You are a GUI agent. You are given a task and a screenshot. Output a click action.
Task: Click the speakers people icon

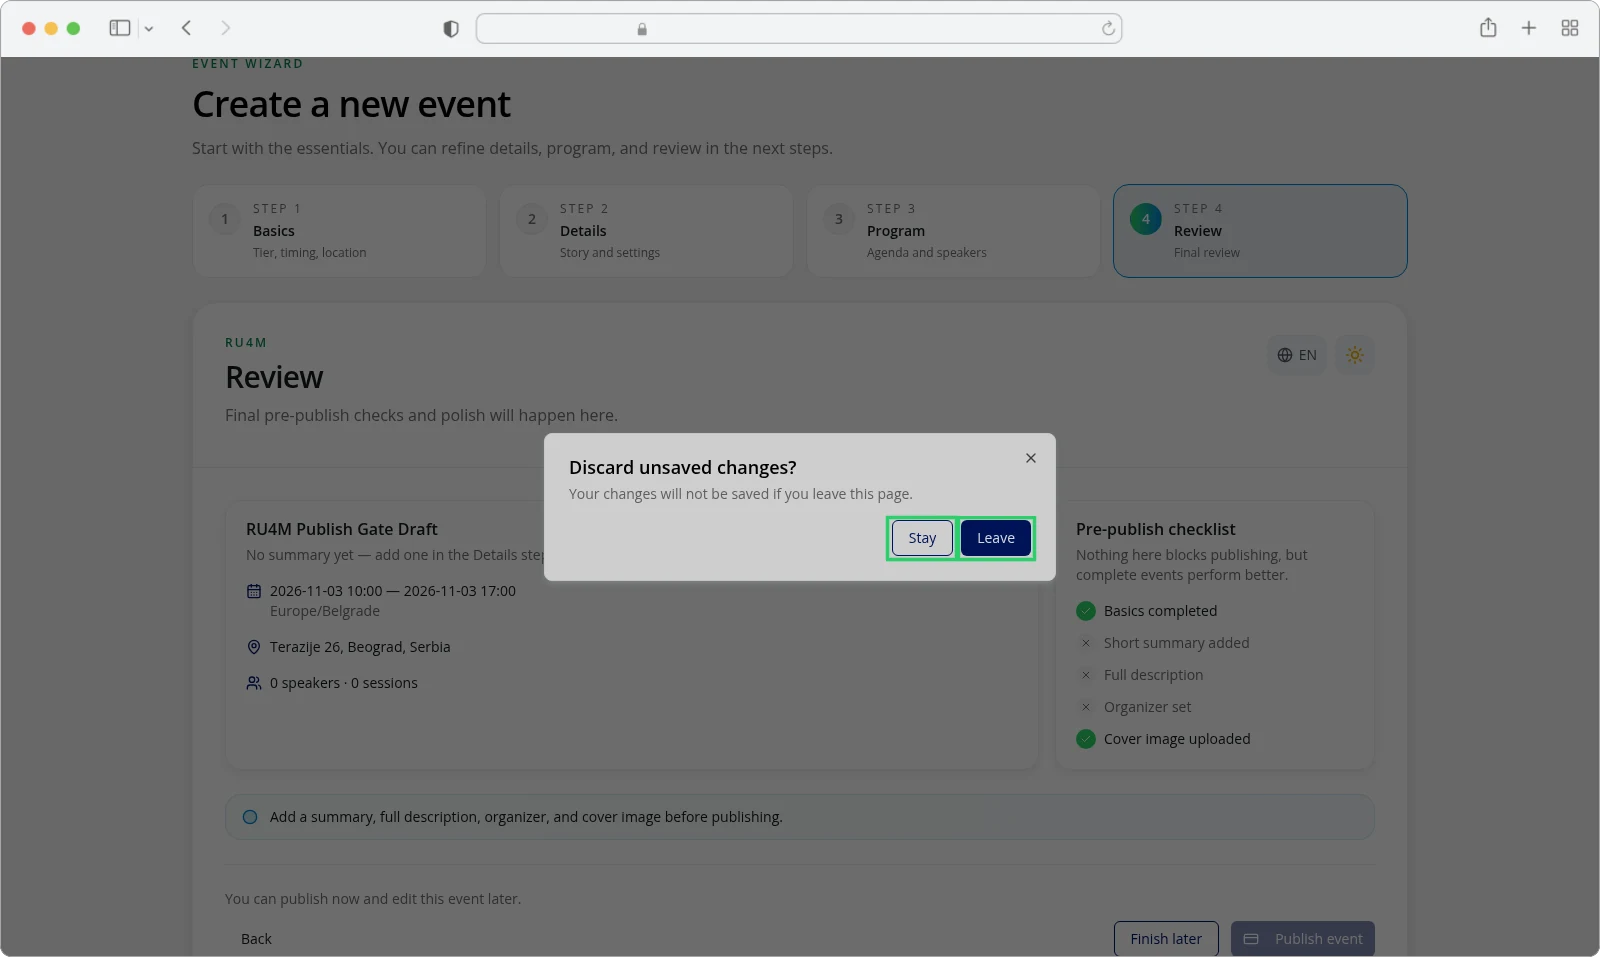(x=254, y=683)
